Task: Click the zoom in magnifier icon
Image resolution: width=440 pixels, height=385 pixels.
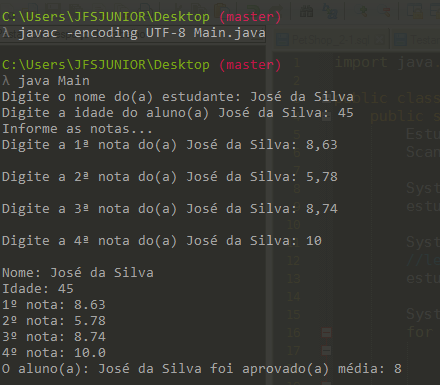Action: pos(362,11)
